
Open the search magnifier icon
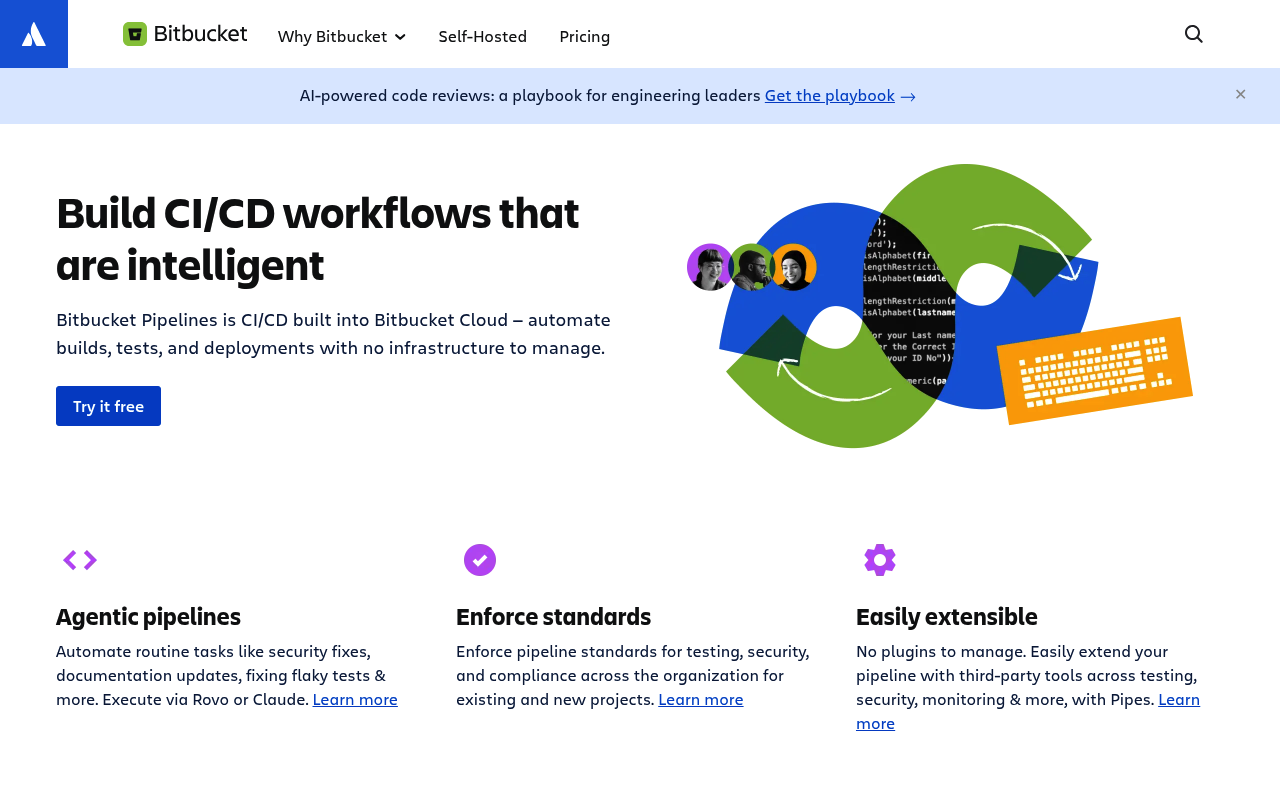pyautogui.click(x=1194, y=34)
